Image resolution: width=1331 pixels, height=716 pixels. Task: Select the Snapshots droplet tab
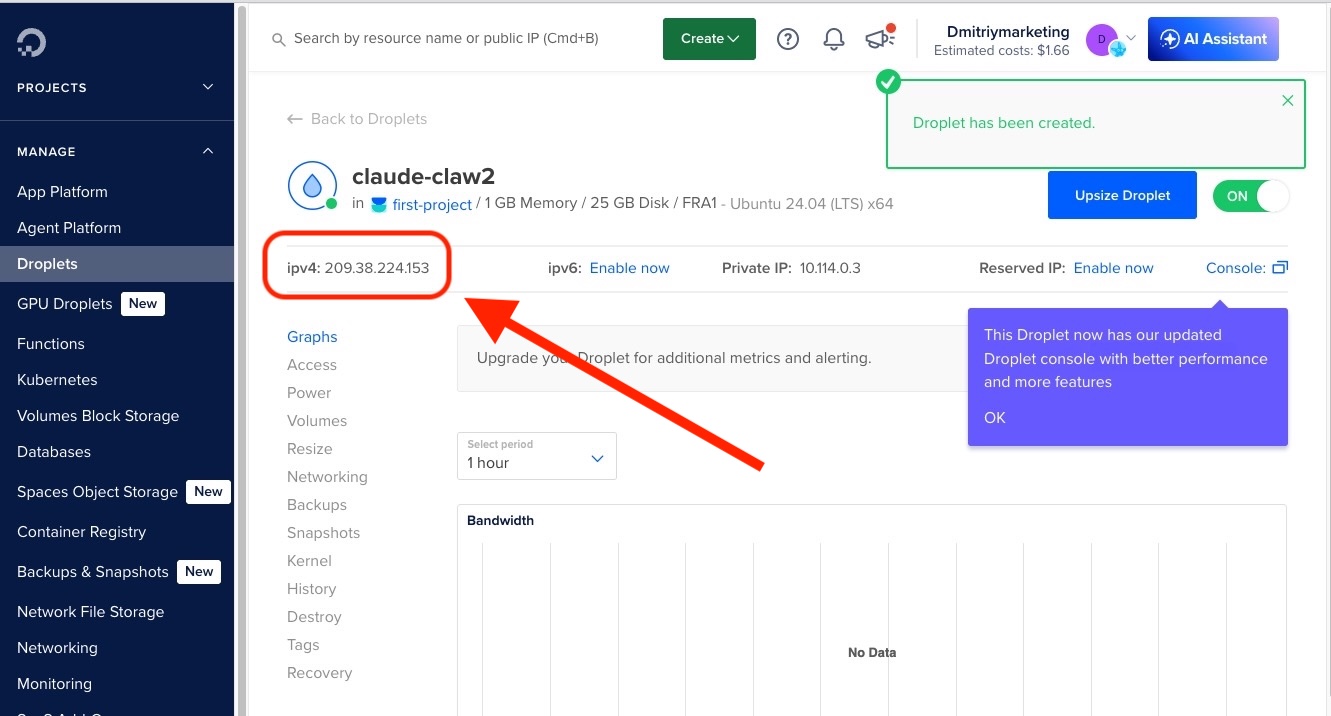(x=323, y=533)
